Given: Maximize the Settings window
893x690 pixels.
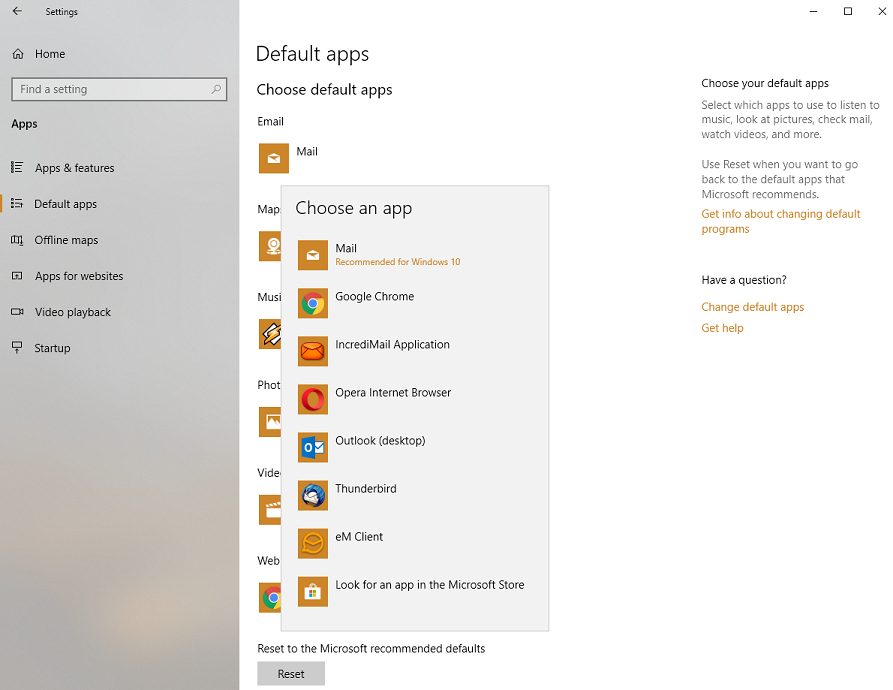Looking at the screenshot, I should 847,11.
